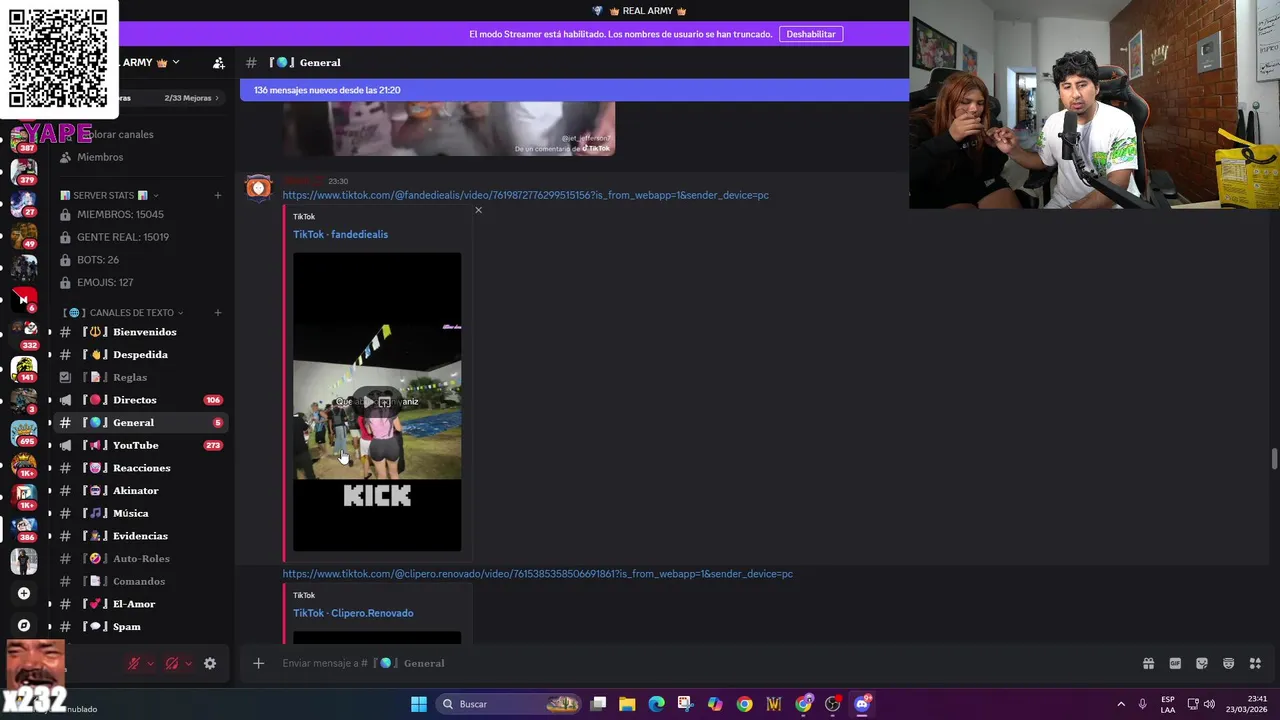The image size is (1280, 720).
Task: Open OBS Studio from taskbar
Action: pos(833,704)
